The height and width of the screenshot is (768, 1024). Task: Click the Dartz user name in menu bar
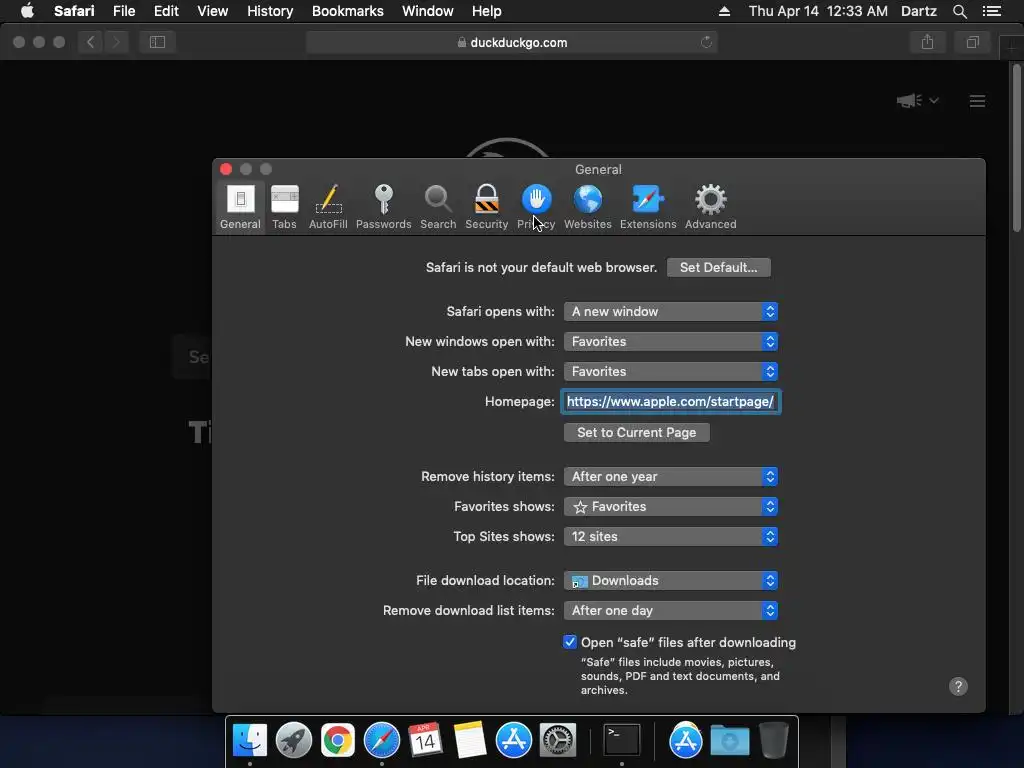[x=918, y=11]
